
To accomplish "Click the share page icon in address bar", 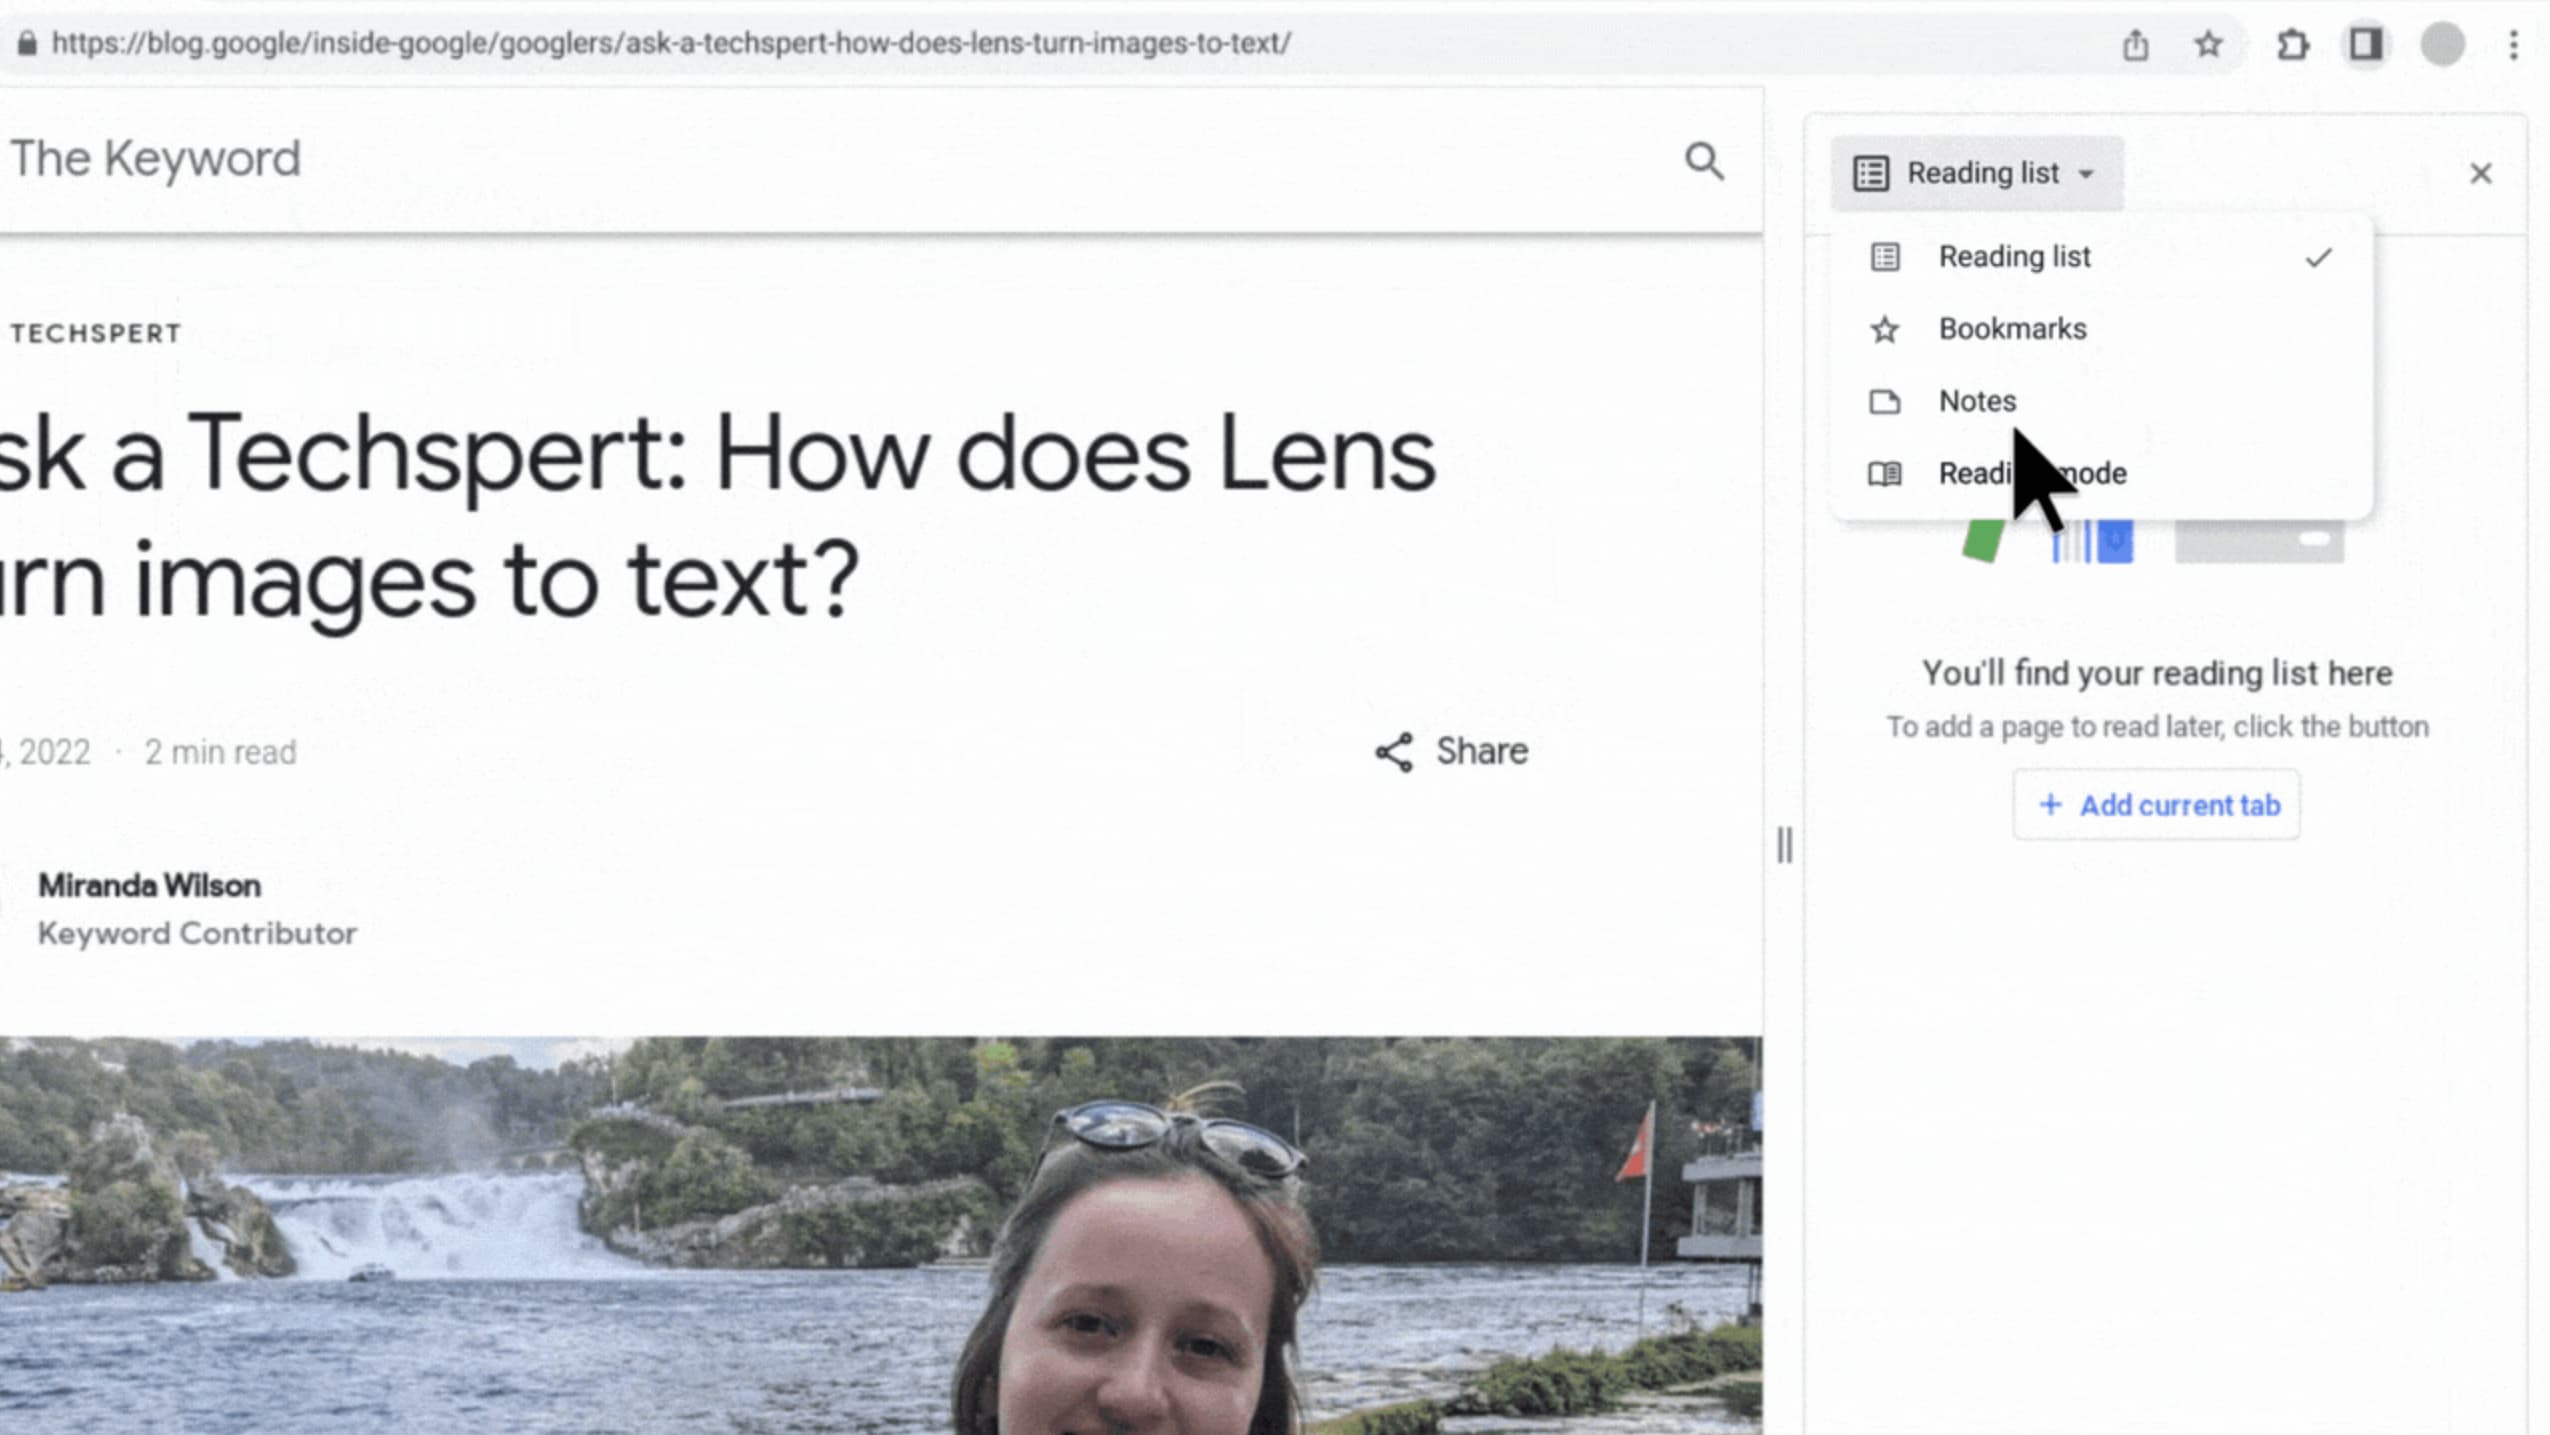I will tap(2135, 45).
